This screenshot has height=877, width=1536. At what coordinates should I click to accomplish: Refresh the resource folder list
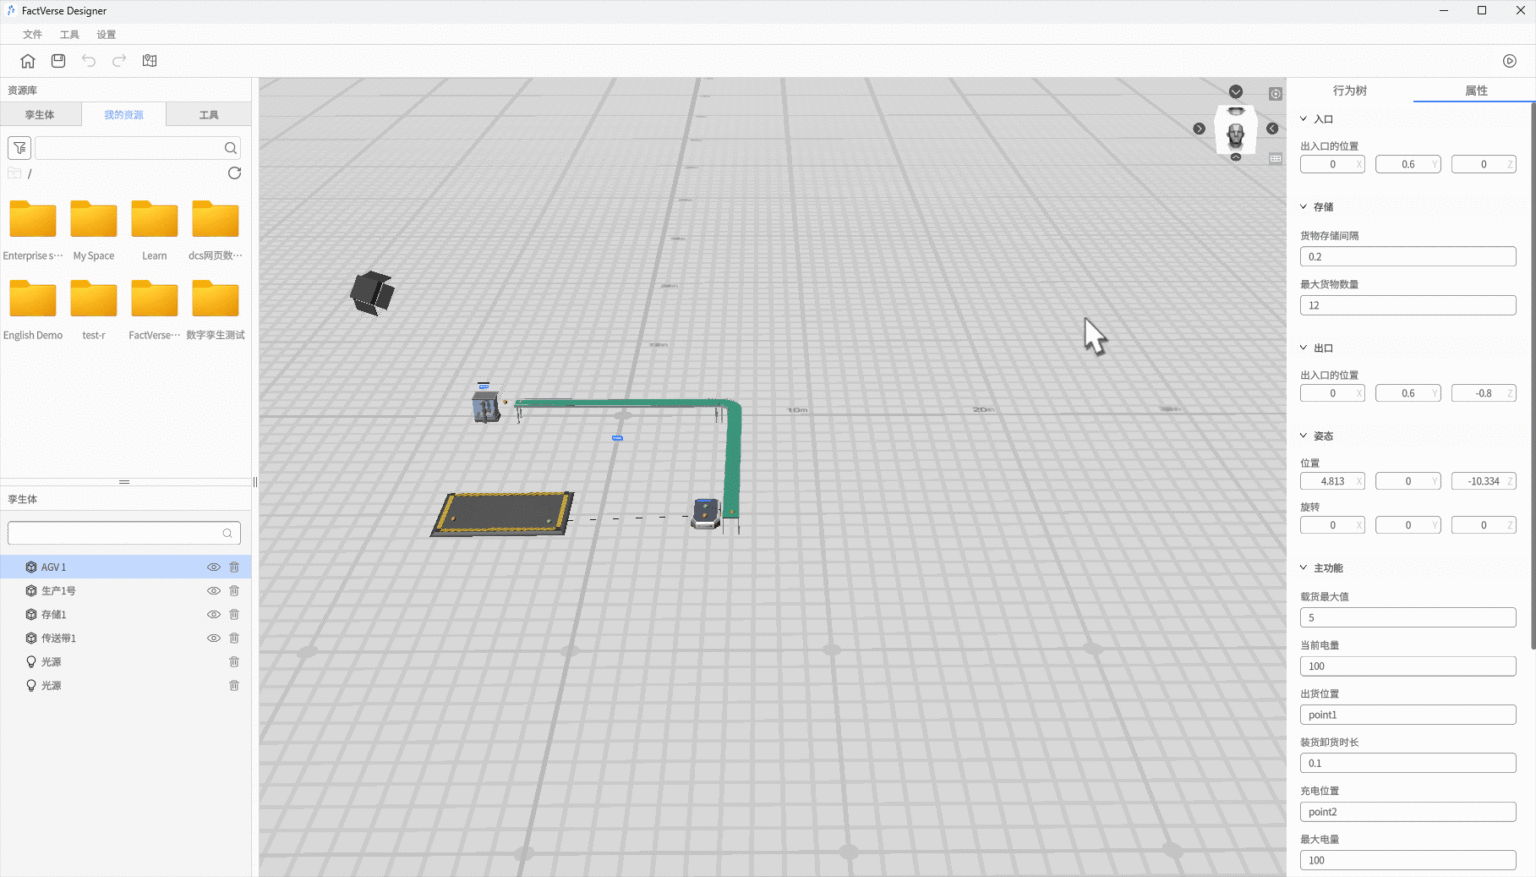[234, 173]
